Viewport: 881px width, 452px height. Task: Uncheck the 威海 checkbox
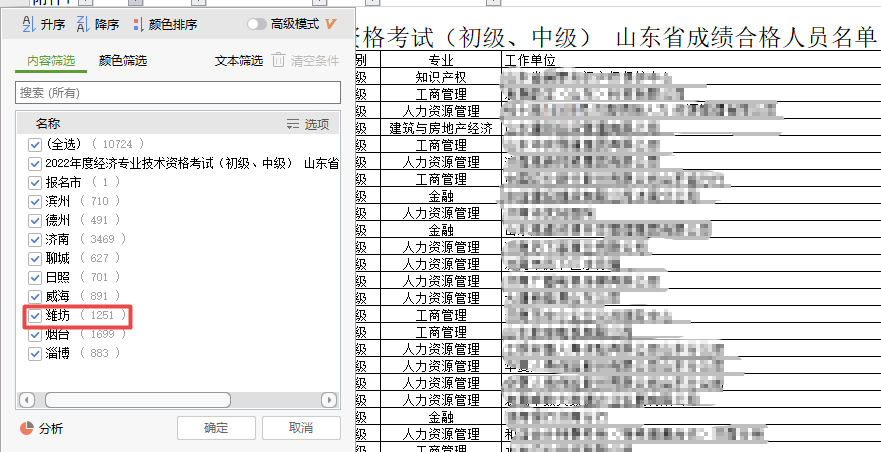[x=35, y=297]
